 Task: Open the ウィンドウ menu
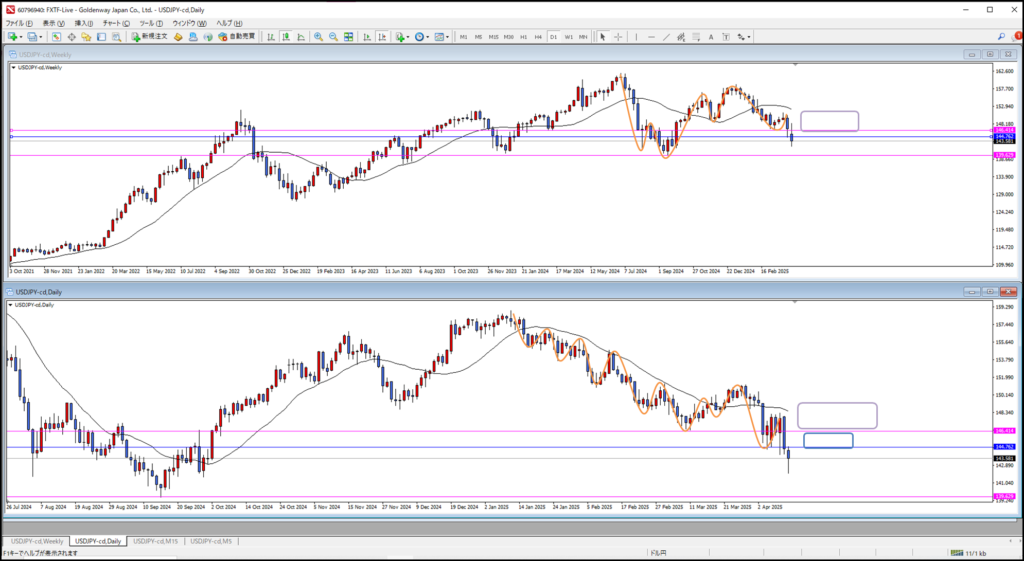pos(189,24)
